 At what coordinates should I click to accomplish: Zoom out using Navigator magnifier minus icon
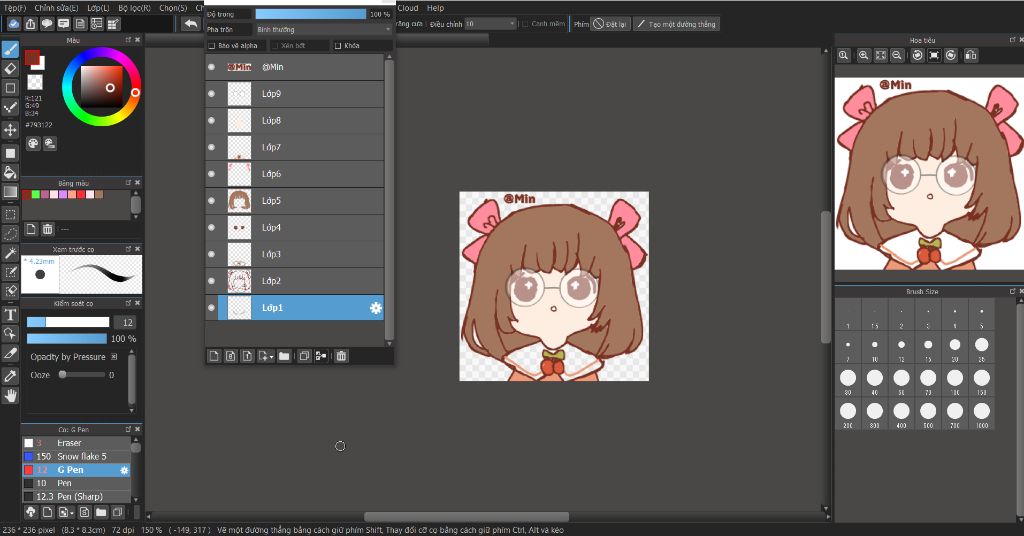click(x=897, y=55)
